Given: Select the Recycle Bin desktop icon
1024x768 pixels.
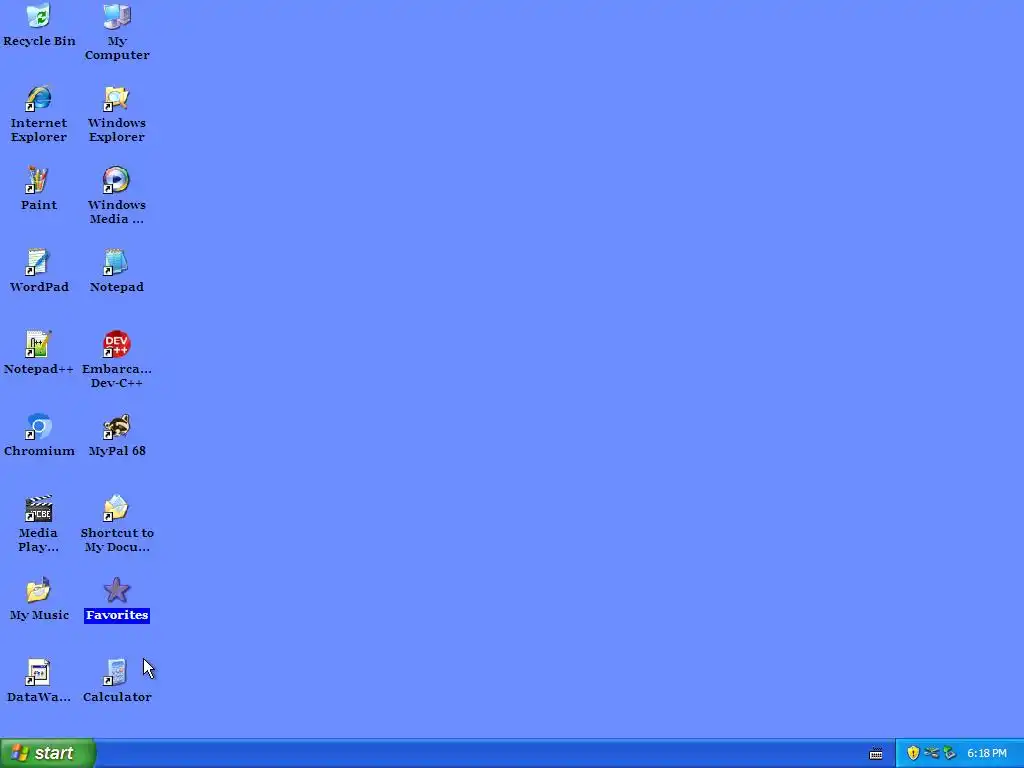Looking at the screenshot, I should click(x=39, y=16).
